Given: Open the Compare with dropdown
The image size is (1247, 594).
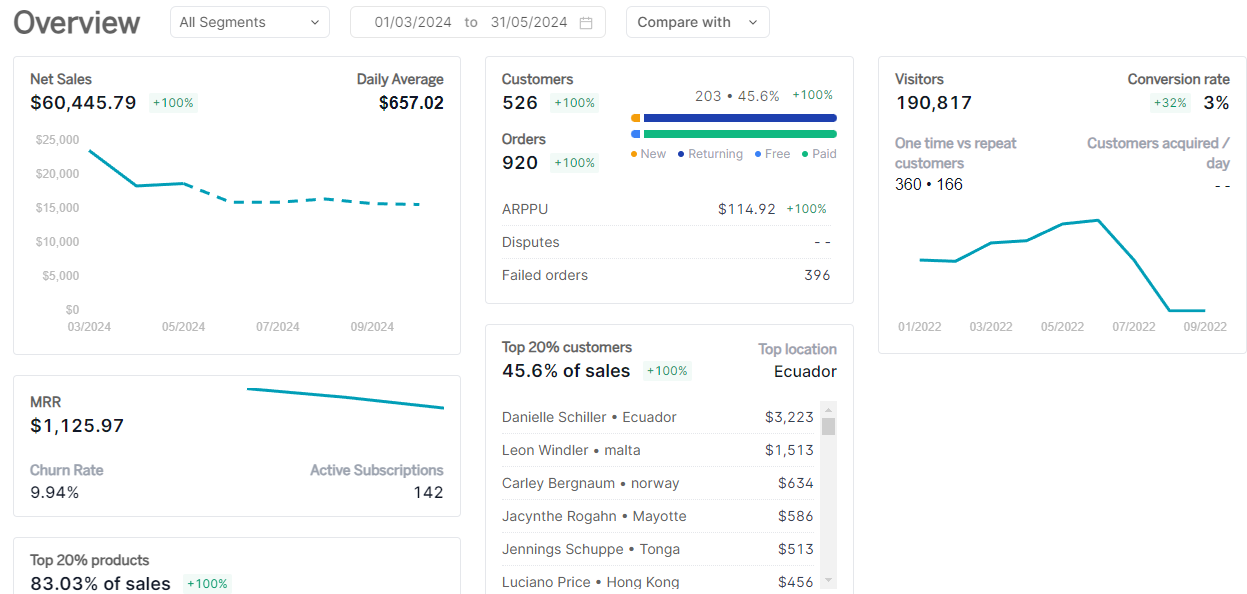Looking at the screenshot, I should click(698, 22).
